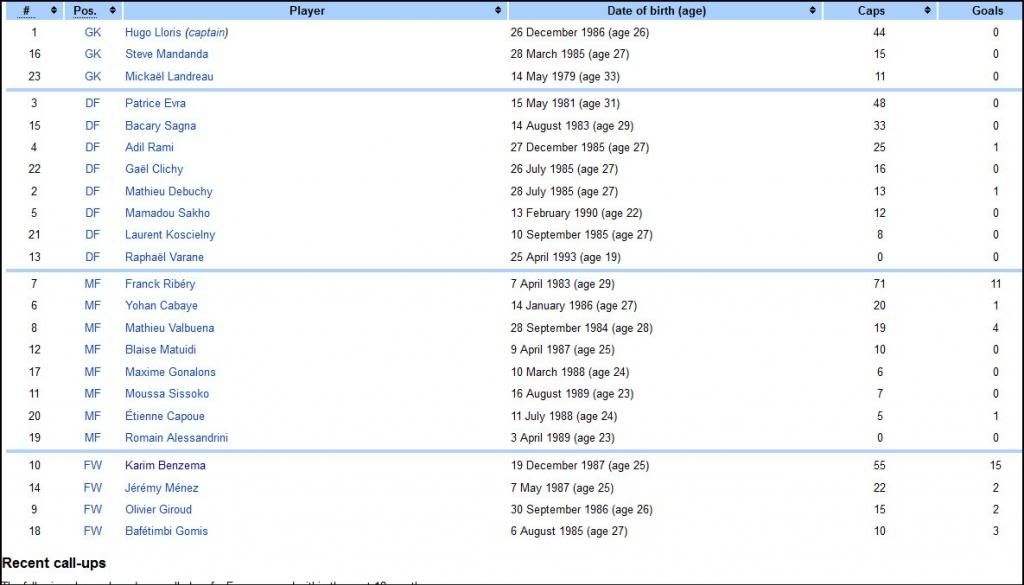Sort the table by the # column arrows
Screen dimensions: 1024x585
(54, 10)
